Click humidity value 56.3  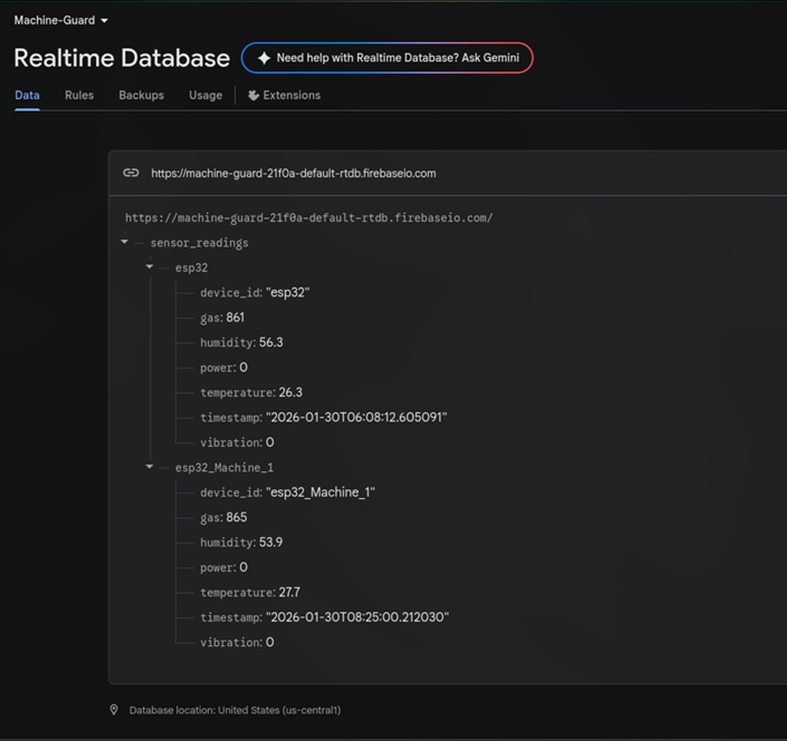(271, 342)
